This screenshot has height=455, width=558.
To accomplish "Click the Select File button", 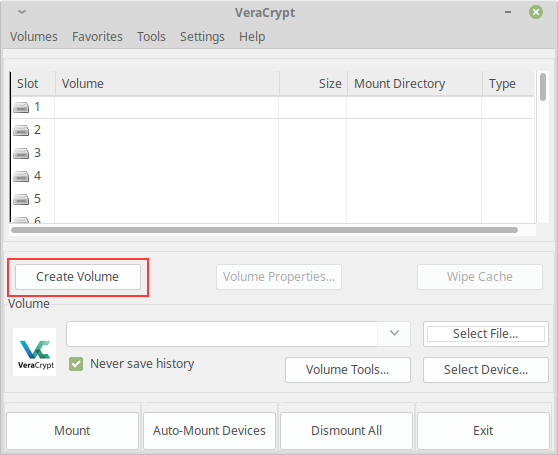I will (x=486, y=334).
